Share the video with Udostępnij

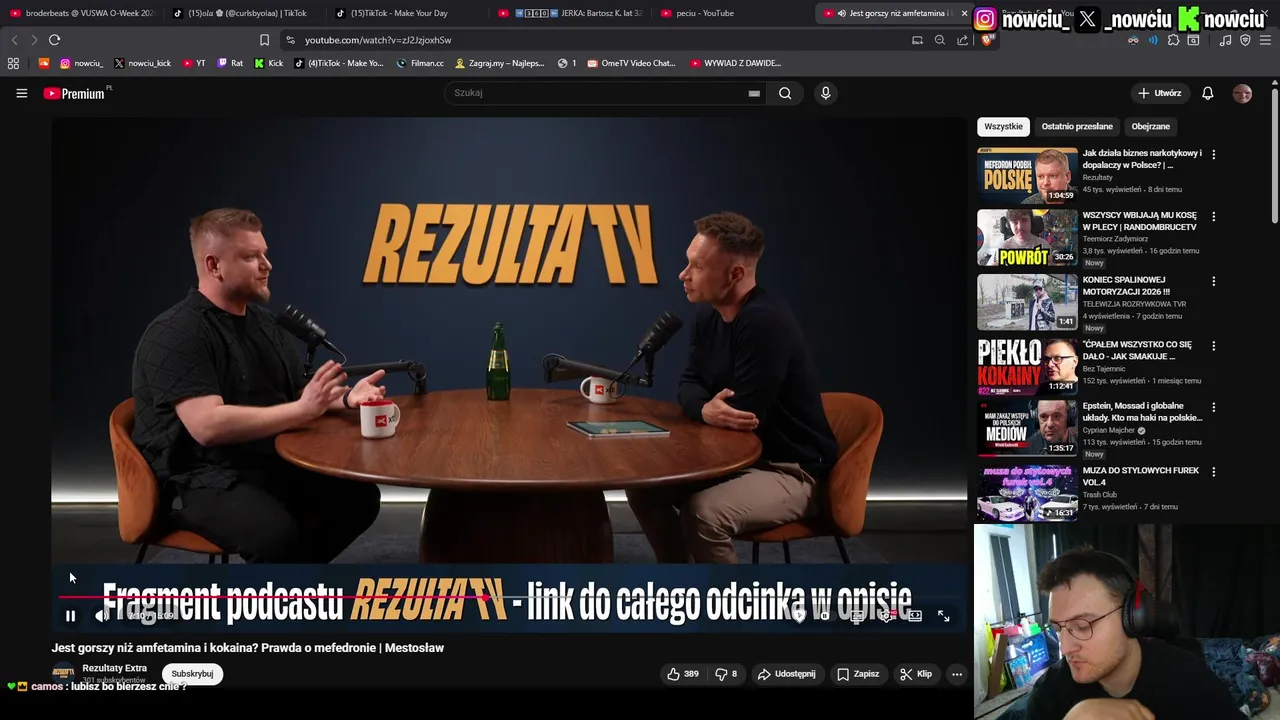(786, 674)
